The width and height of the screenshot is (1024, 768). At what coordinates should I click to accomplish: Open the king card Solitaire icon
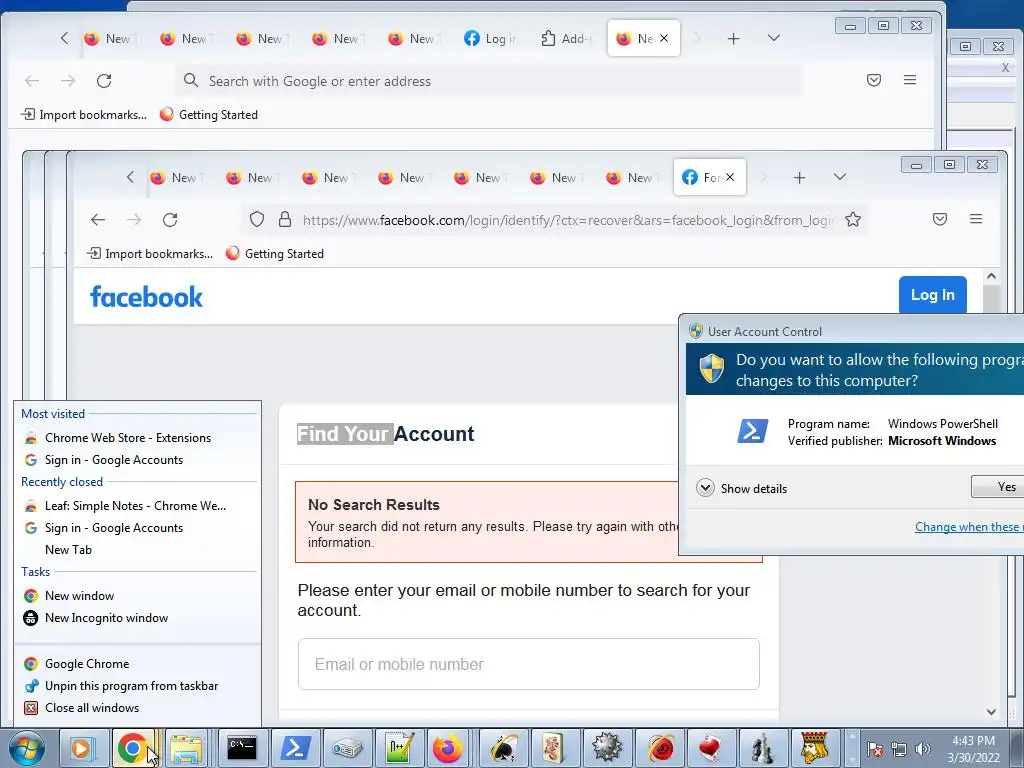(x=814, y=748)
